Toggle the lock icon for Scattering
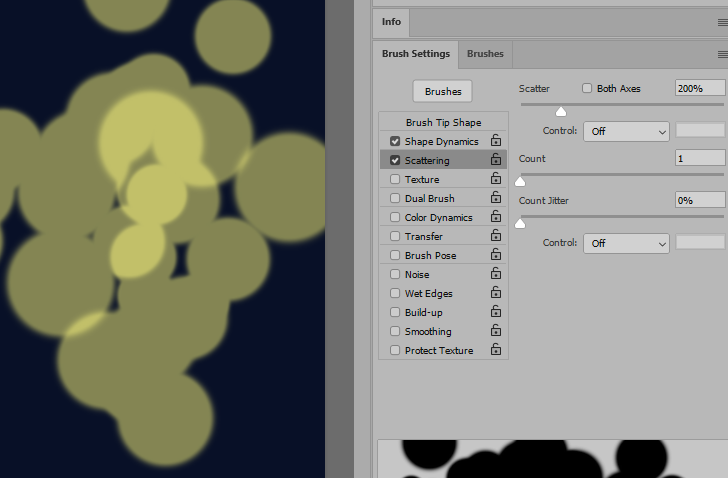 (496, 160)
